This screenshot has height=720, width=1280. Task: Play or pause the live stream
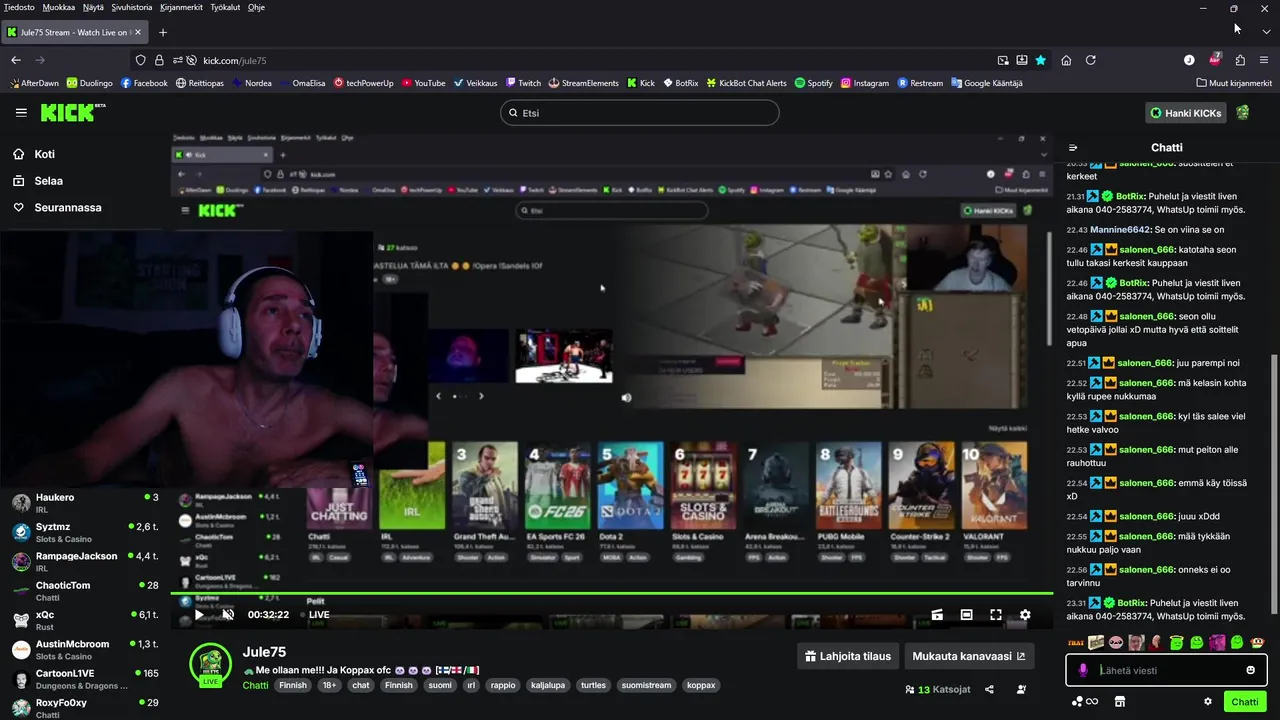click(x=199, y=615)
